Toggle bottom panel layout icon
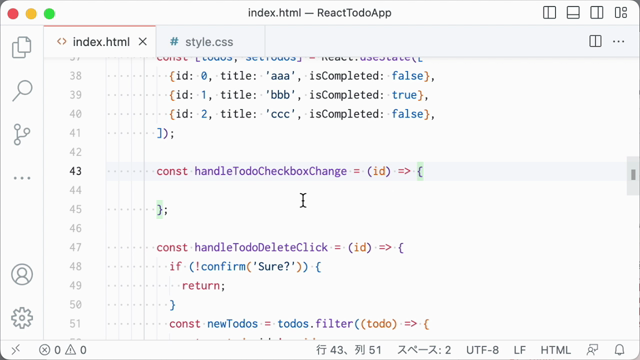This screenshot has width=640, height=360. point(573,13)
